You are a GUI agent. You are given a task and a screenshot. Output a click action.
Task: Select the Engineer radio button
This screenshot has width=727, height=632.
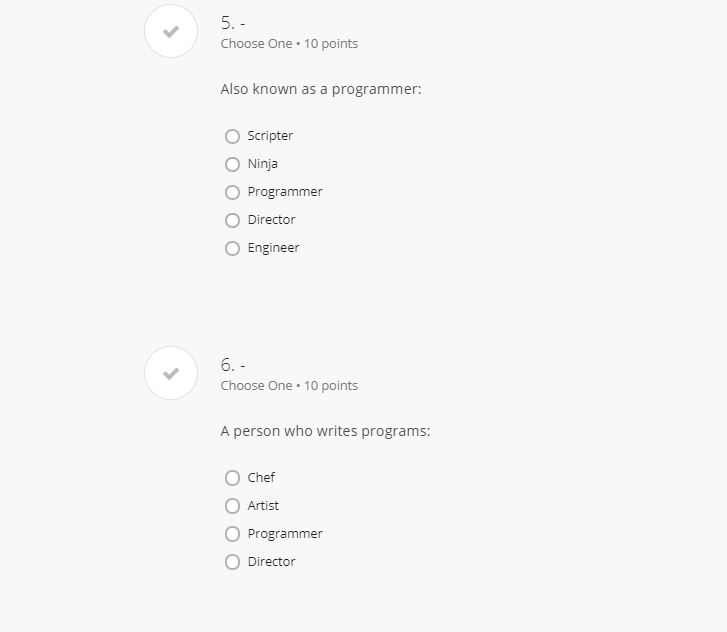233,248
